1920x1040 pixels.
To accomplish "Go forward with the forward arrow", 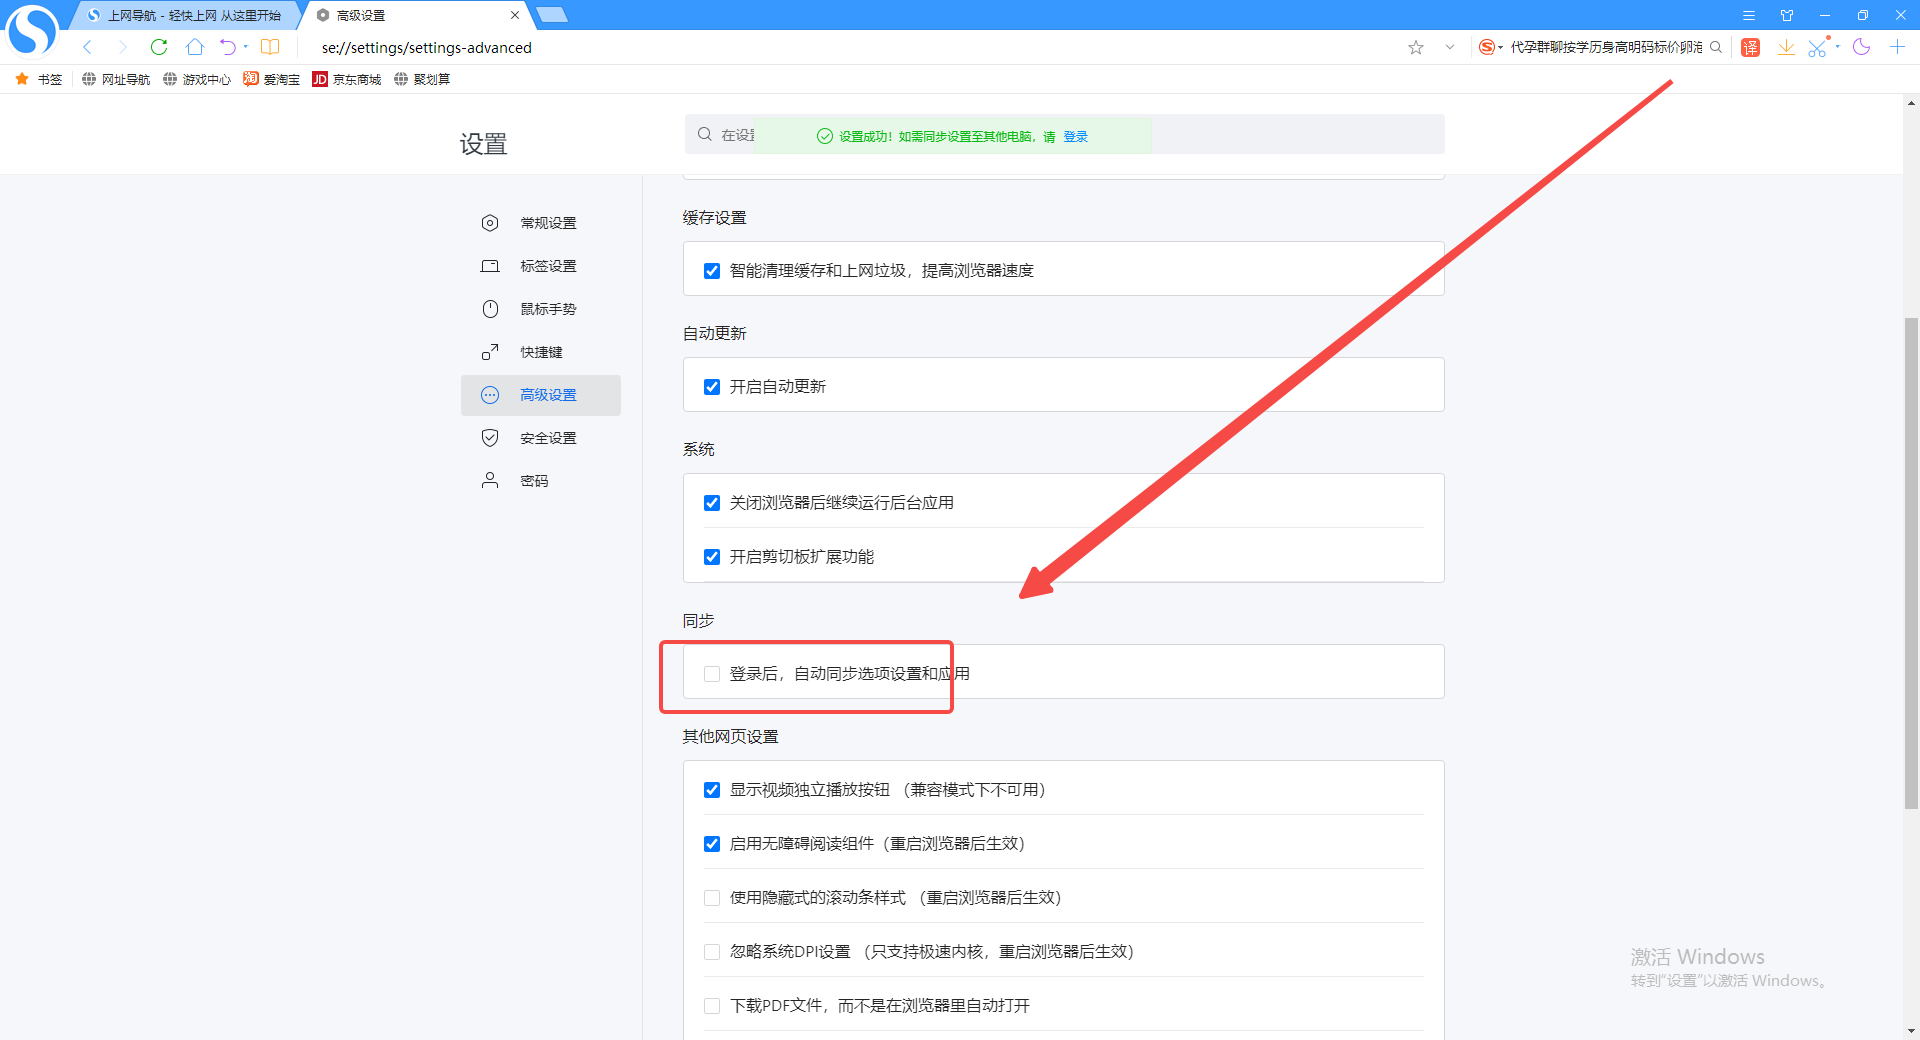I will tap(122, 47).
